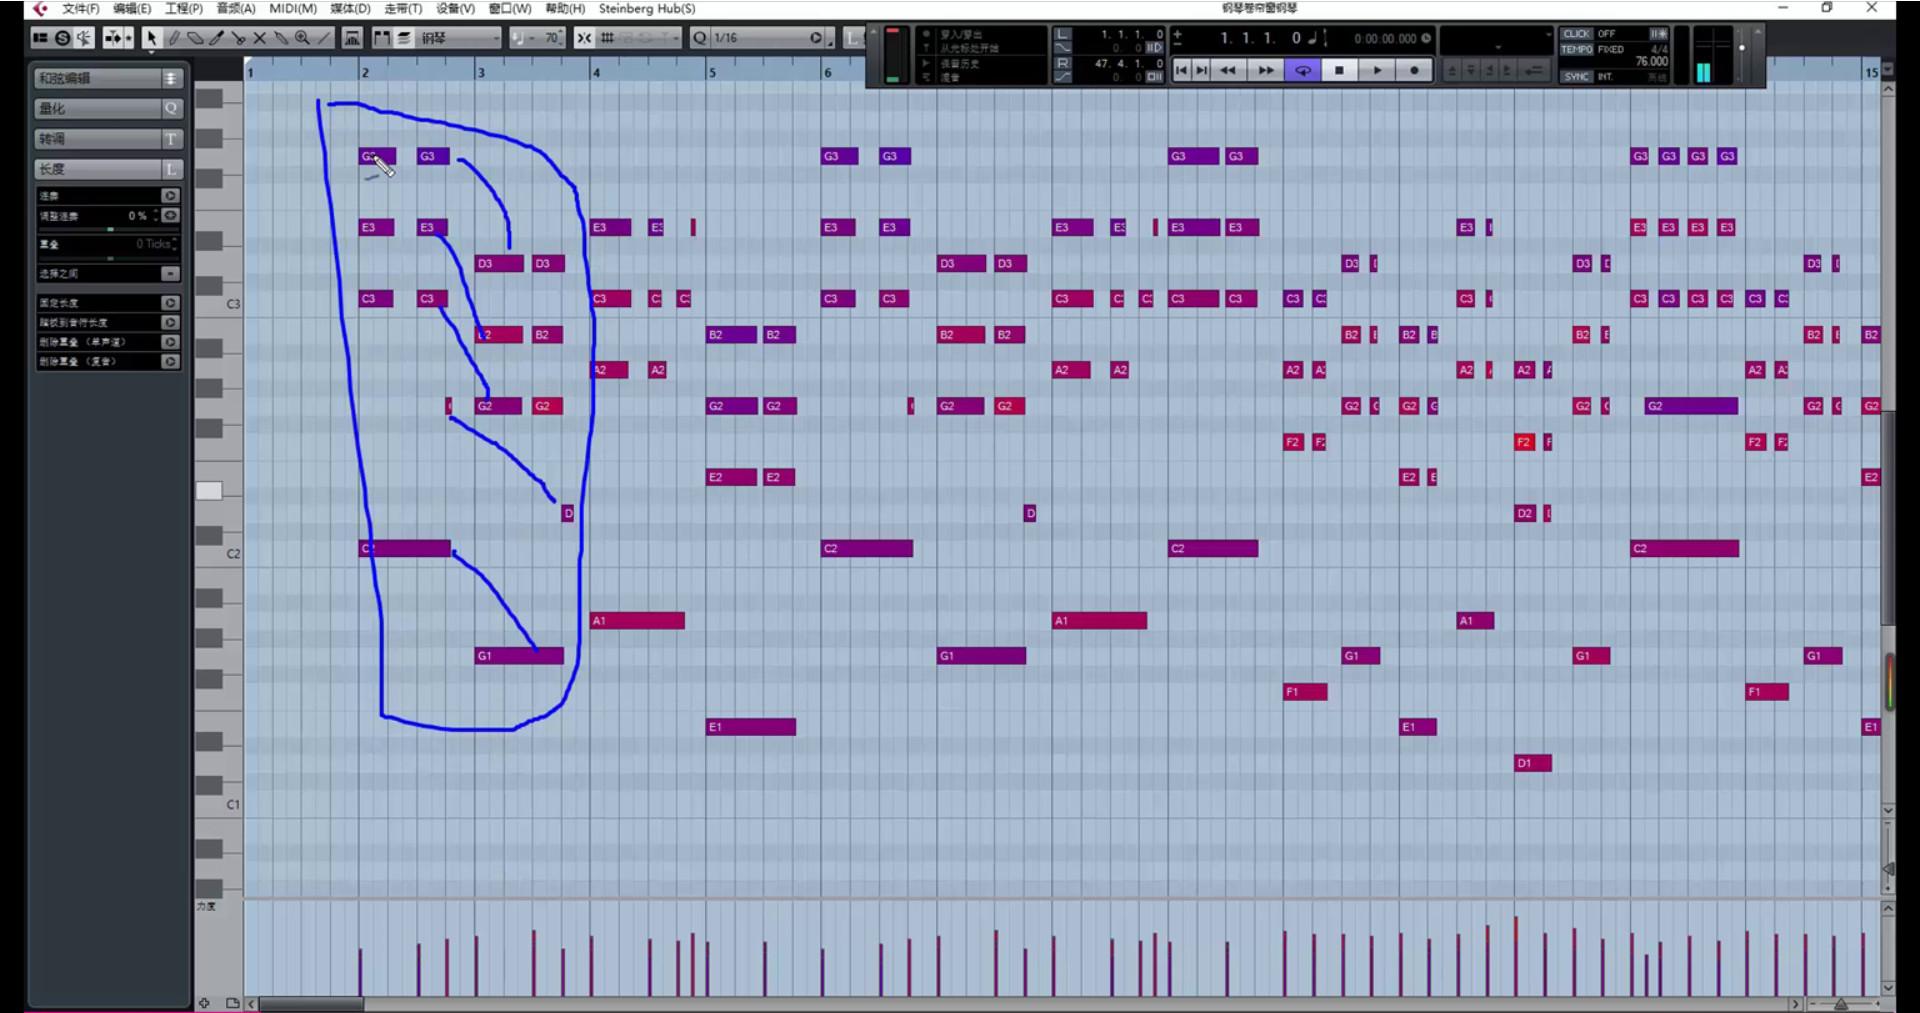Screen dimensions: 1920x1013
Task: Open the controller lane 力度 selector
Action: [206, 906]
